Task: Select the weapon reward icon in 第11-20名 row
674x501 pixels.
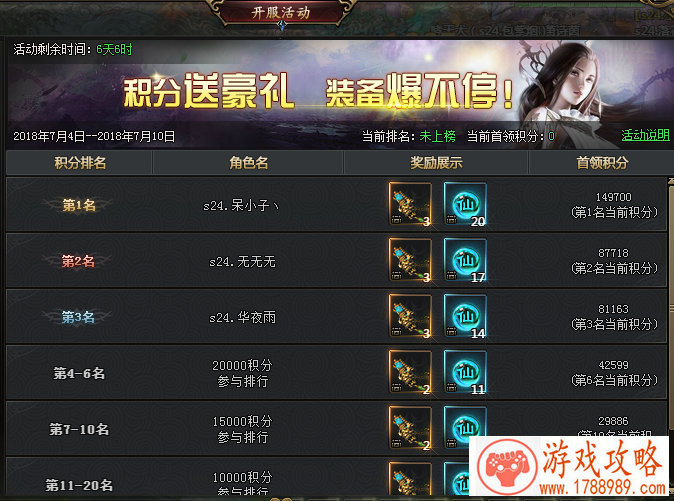Action: [x=410, y=478]
